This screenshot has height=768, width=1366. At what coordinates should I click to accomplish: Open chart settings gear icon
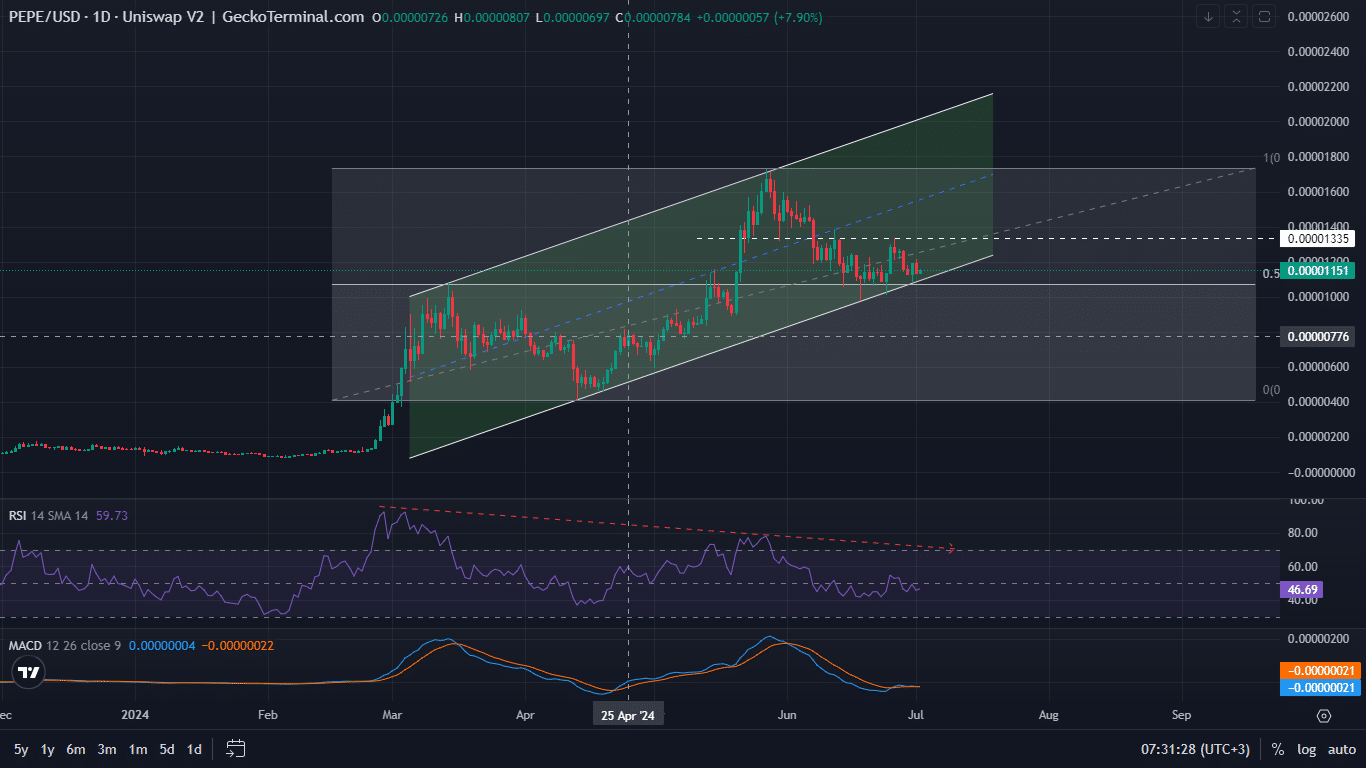pyautogui.click(x=1324, y=716)
